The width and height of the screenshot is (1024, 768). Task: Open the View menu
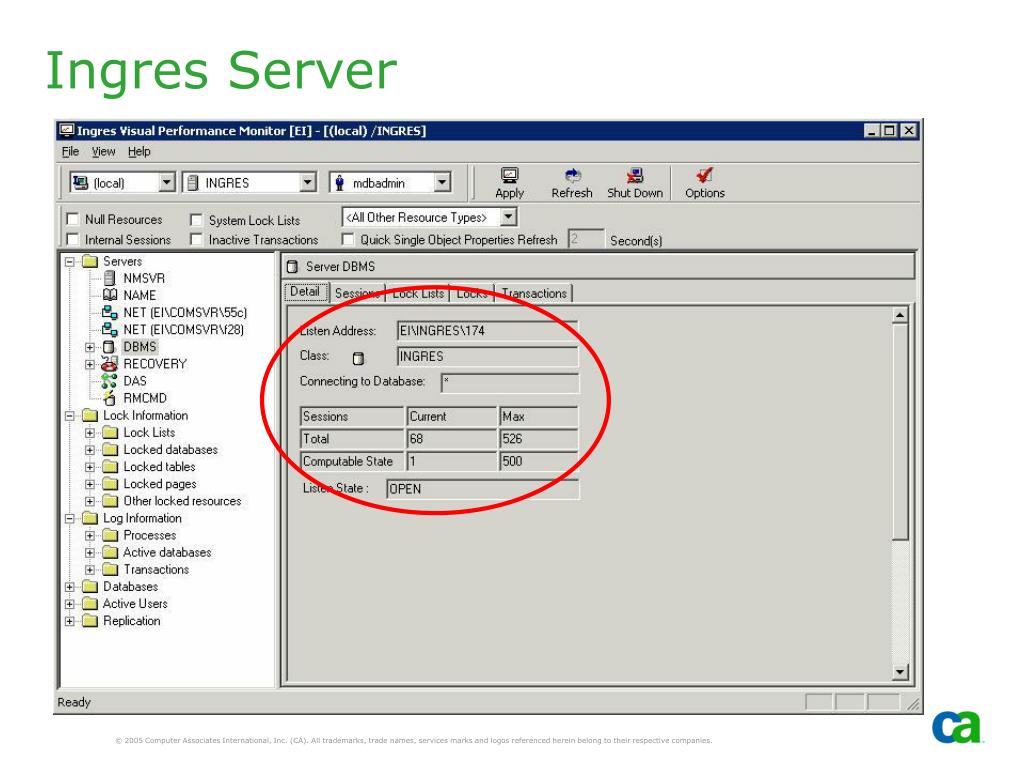(103, 152)
